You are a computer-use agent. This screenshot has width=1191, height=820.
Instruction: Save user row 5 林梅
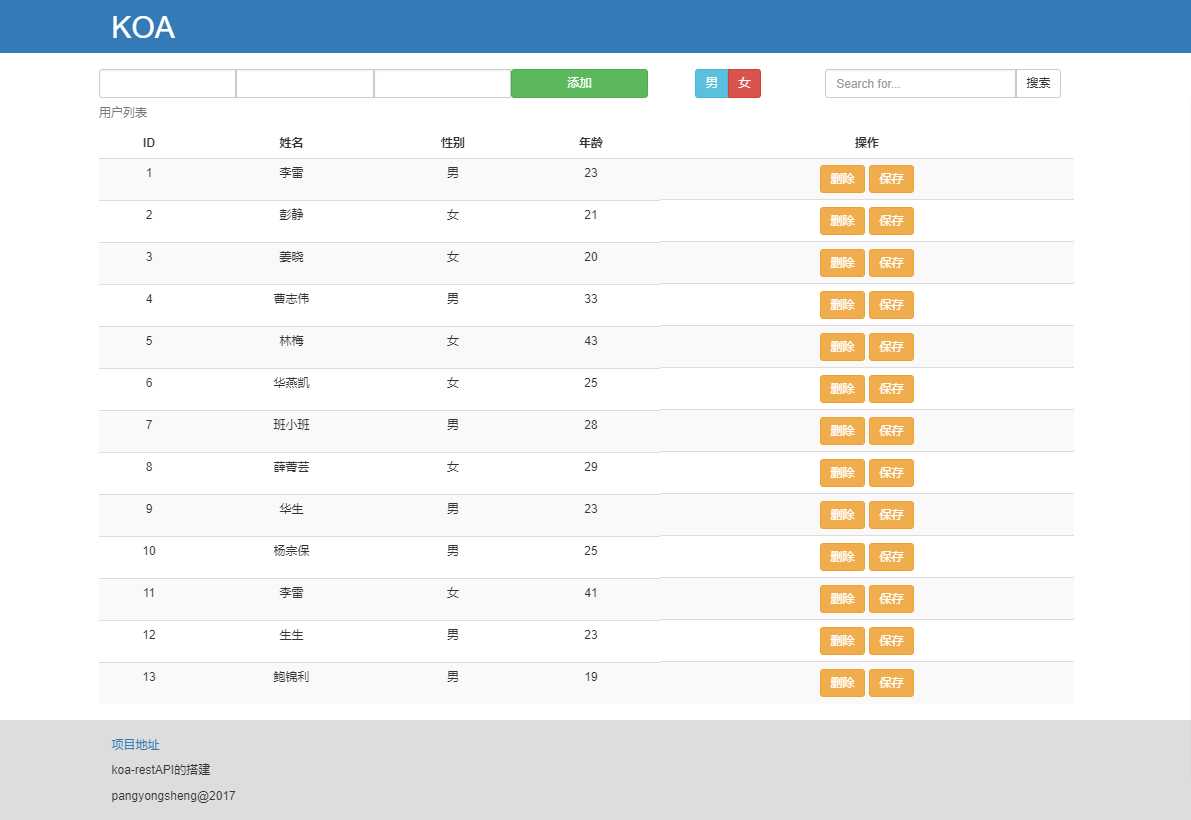click(x=891, y=347)
